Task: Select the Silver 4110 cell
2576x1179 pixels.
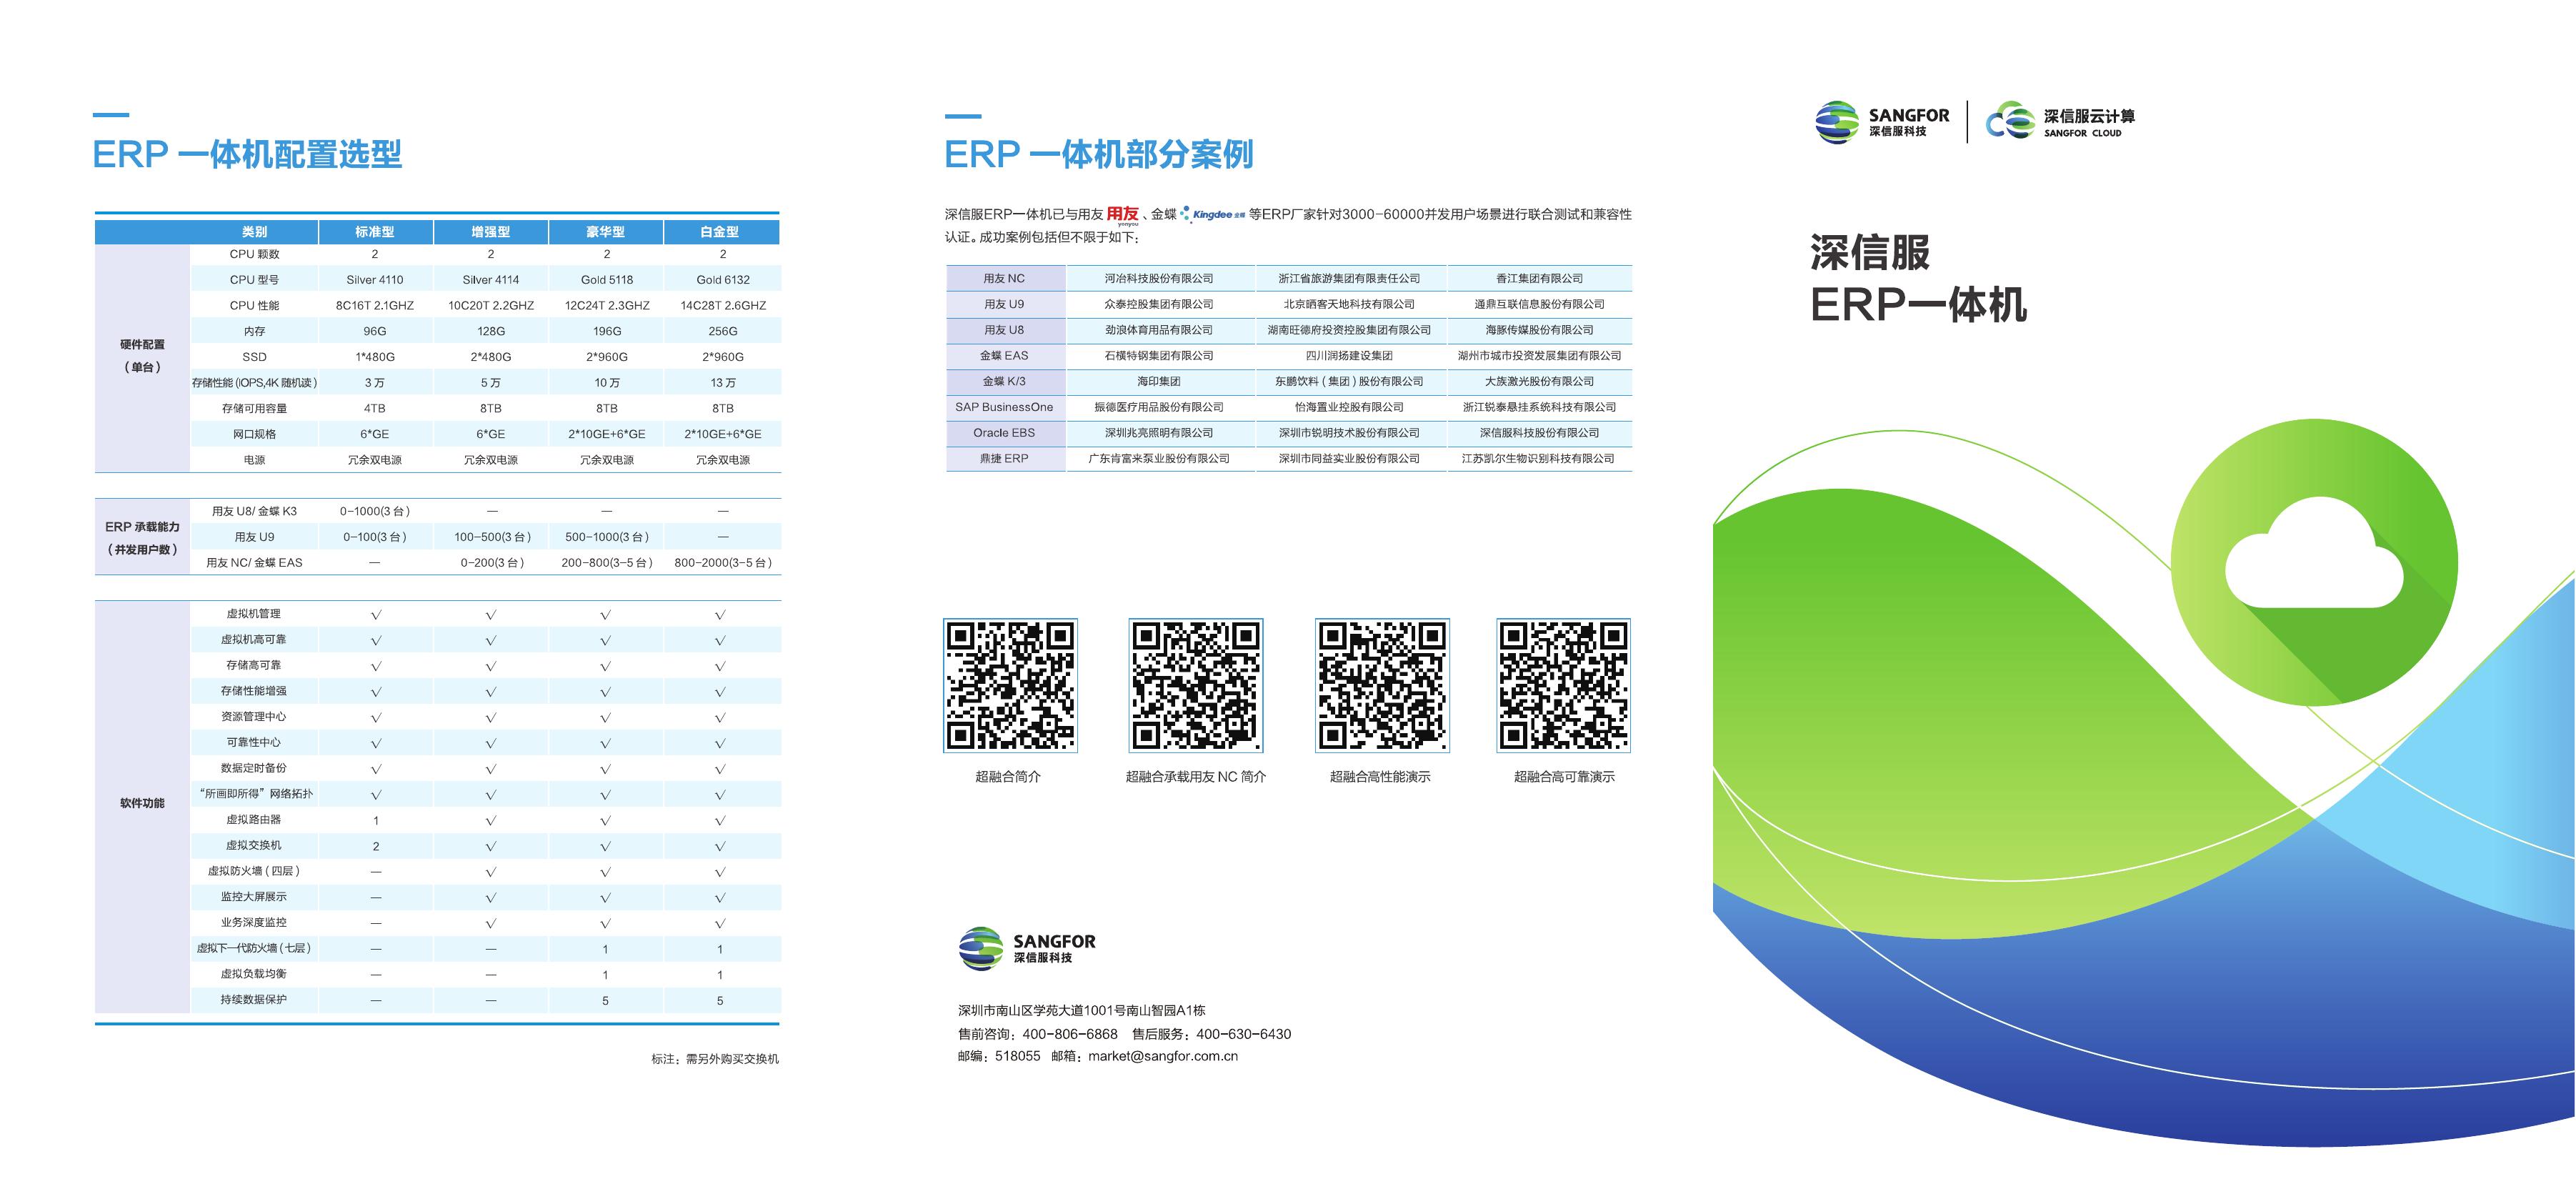Action: [x=375, y=280]
